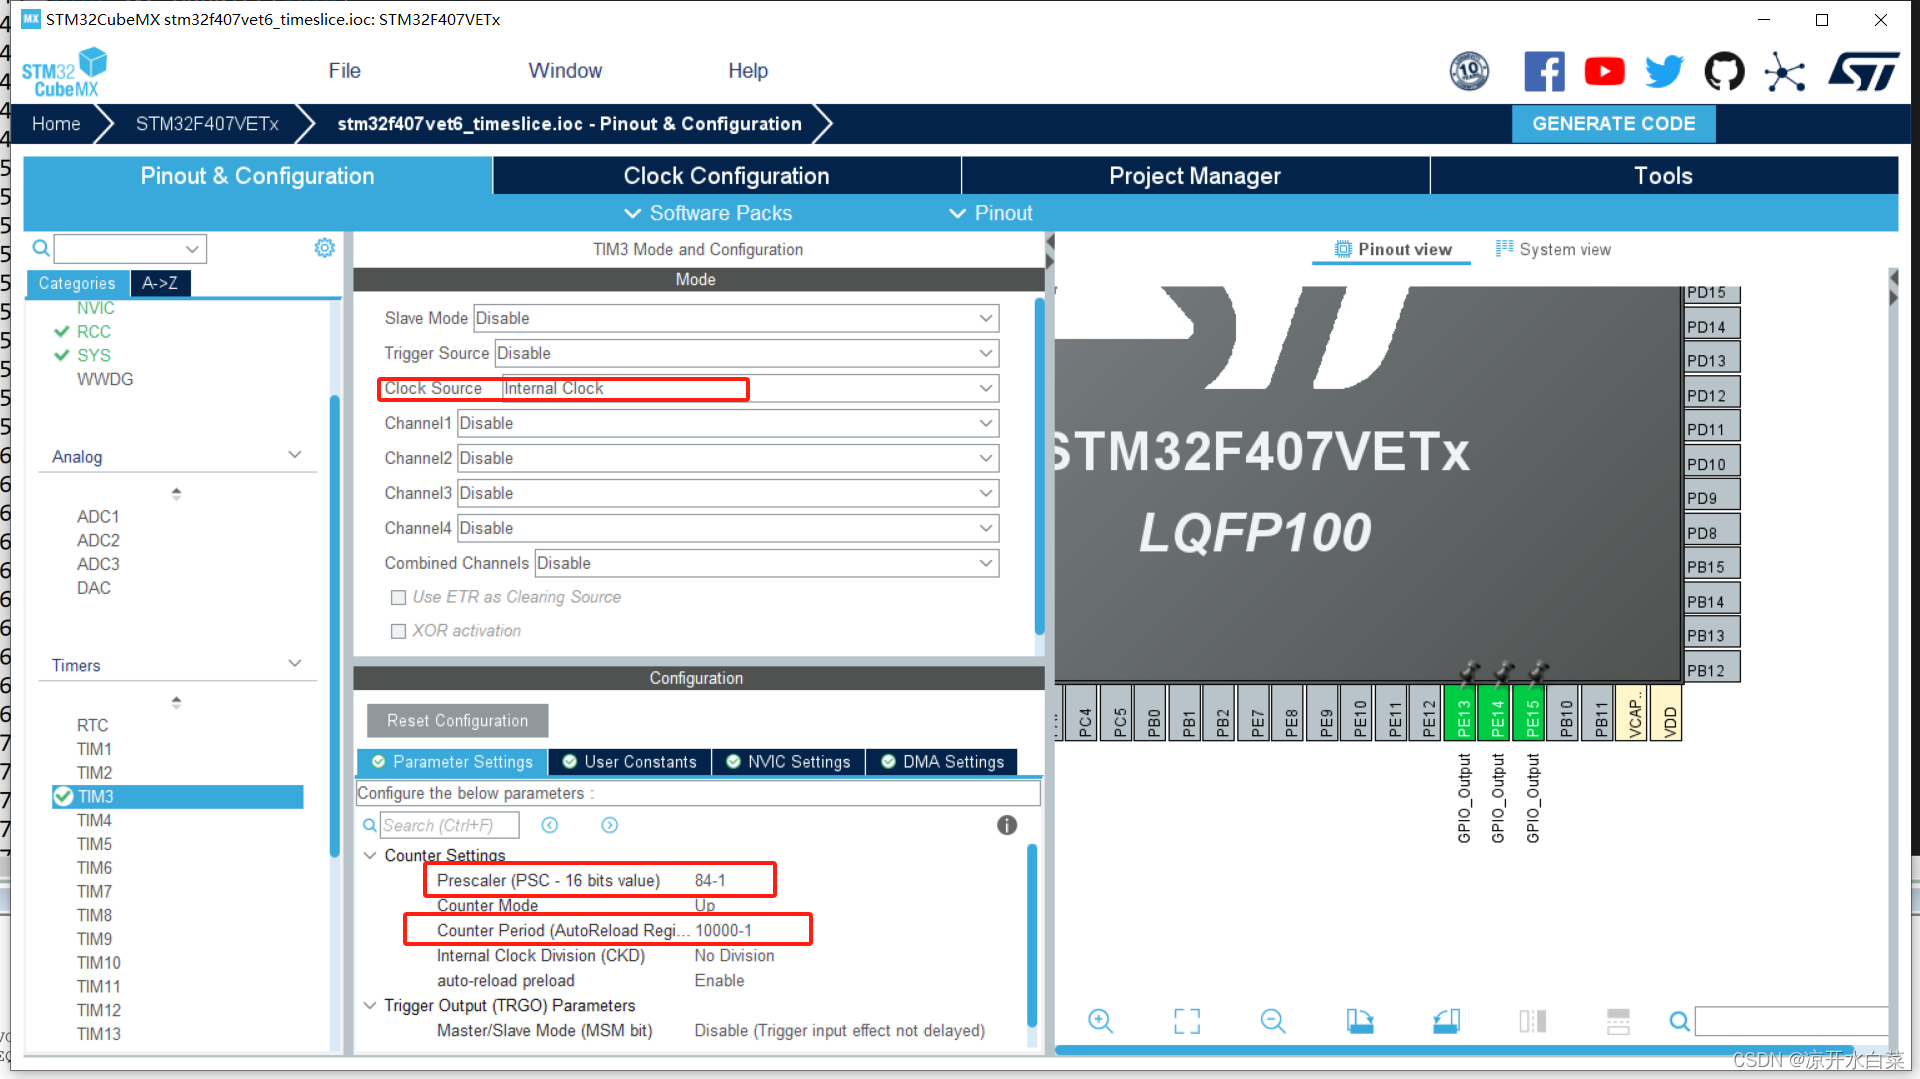This screenshot has height=1079, width=1920.
Task: Rotate chip counter-clockwise icon
Action: point(1446,1021)
